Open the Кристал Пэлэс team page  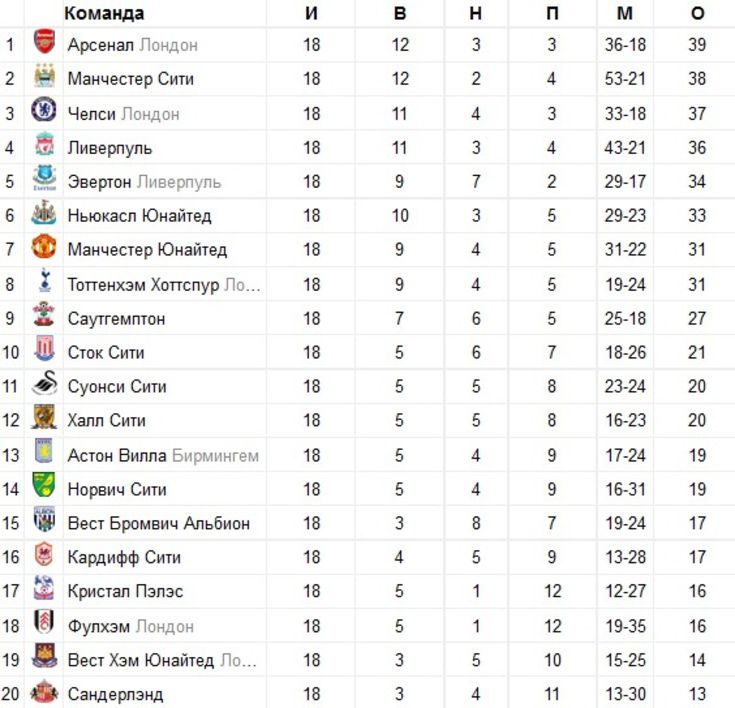tap(125, 591)
